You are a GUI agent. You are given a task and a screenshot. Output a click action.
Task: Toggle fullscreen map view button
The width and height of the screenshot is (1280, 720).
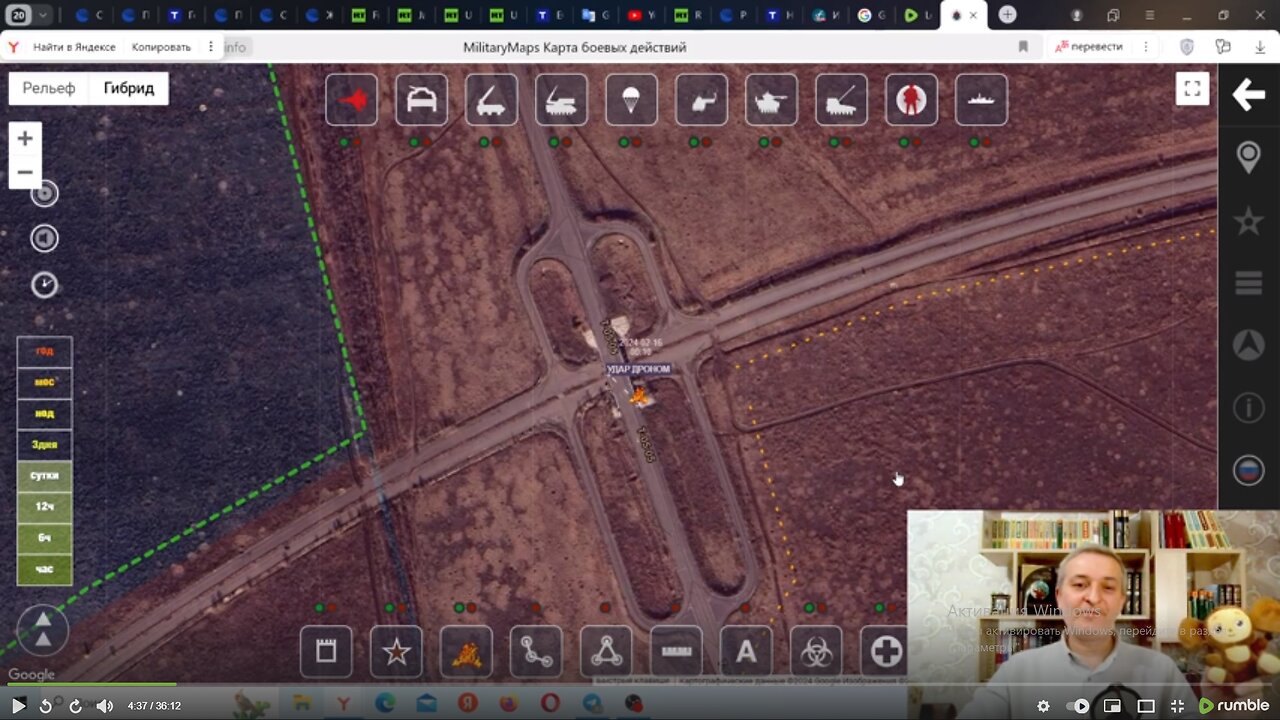1192,88
